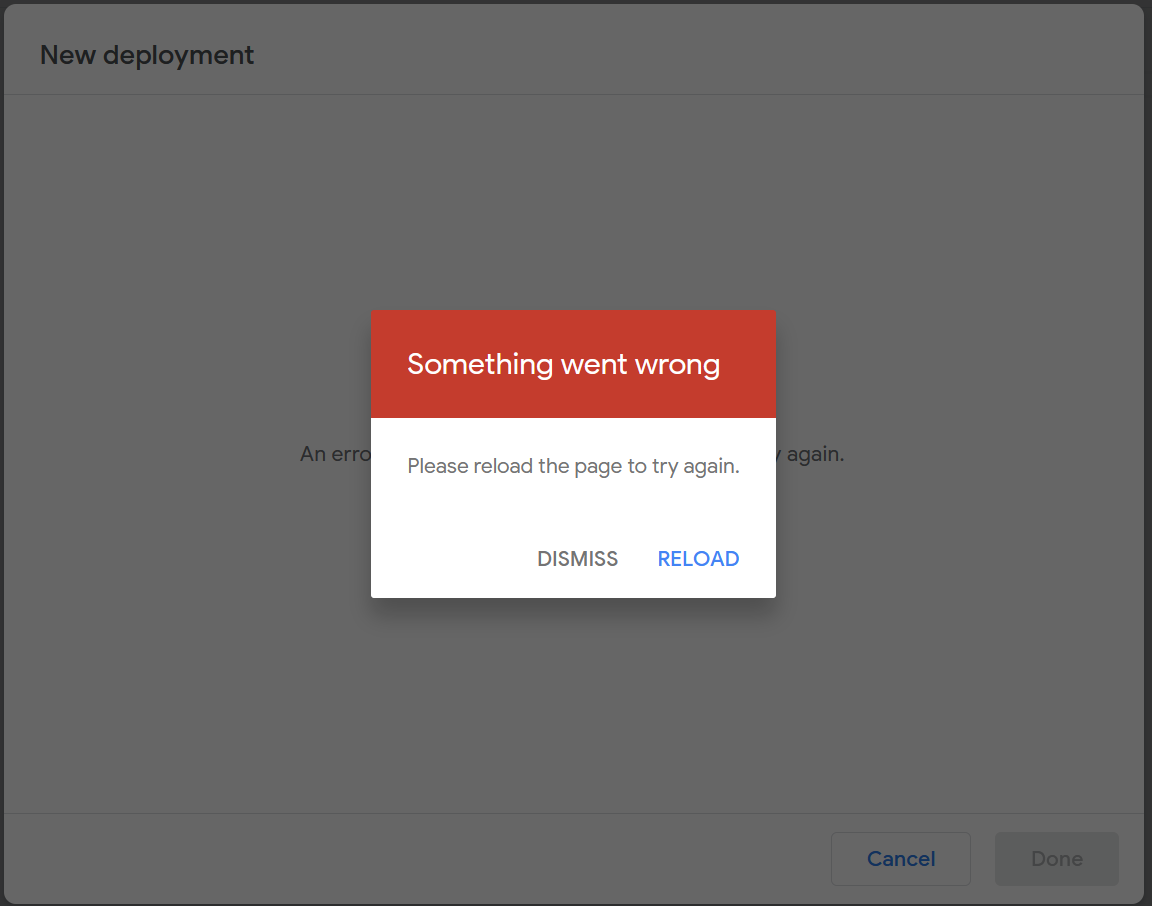This screenshot has height=906, width=1152.
Task: Reload the page using the RELOAD button
Action: (698, 558)
